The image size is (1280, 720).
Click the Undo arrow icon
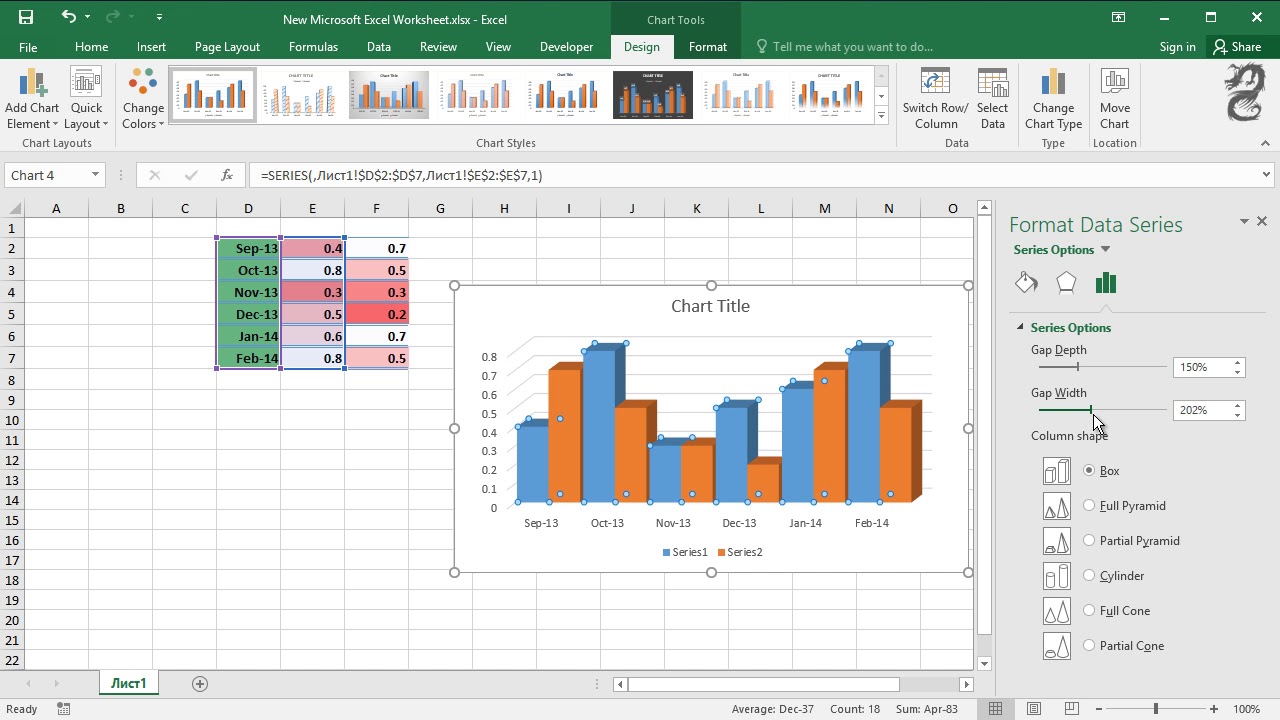tap(68, 17)
